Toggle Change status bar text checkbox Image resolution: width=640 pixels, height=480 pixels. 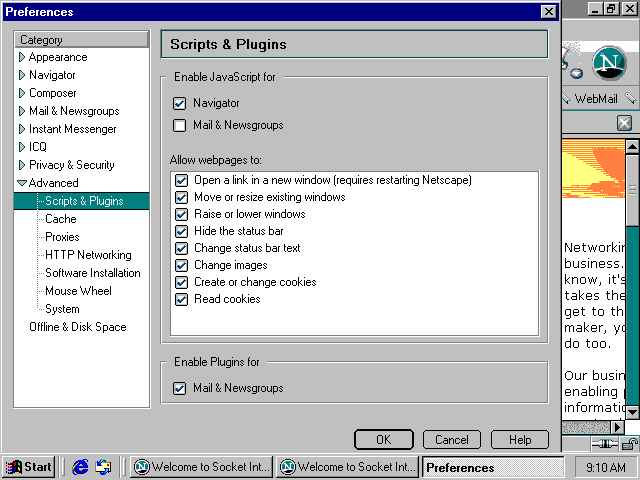[181, 248]
